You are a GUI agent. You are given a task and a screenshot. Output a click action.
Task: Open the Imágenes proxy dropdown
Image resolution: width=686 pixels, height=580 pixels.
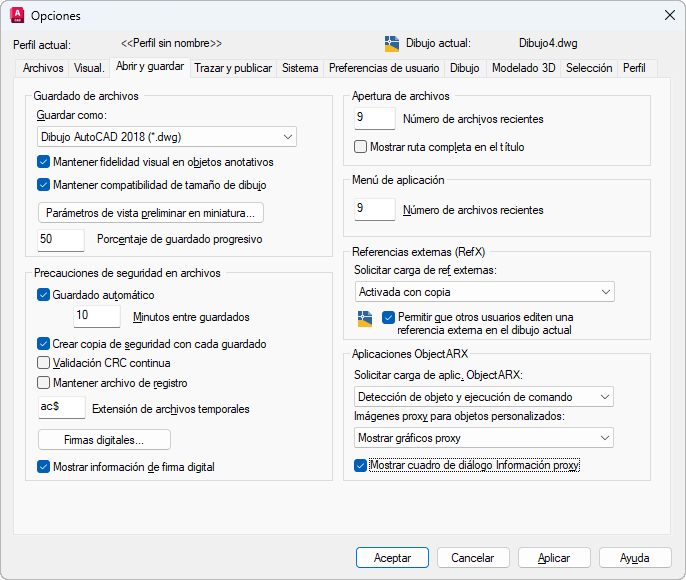(484, 438)
